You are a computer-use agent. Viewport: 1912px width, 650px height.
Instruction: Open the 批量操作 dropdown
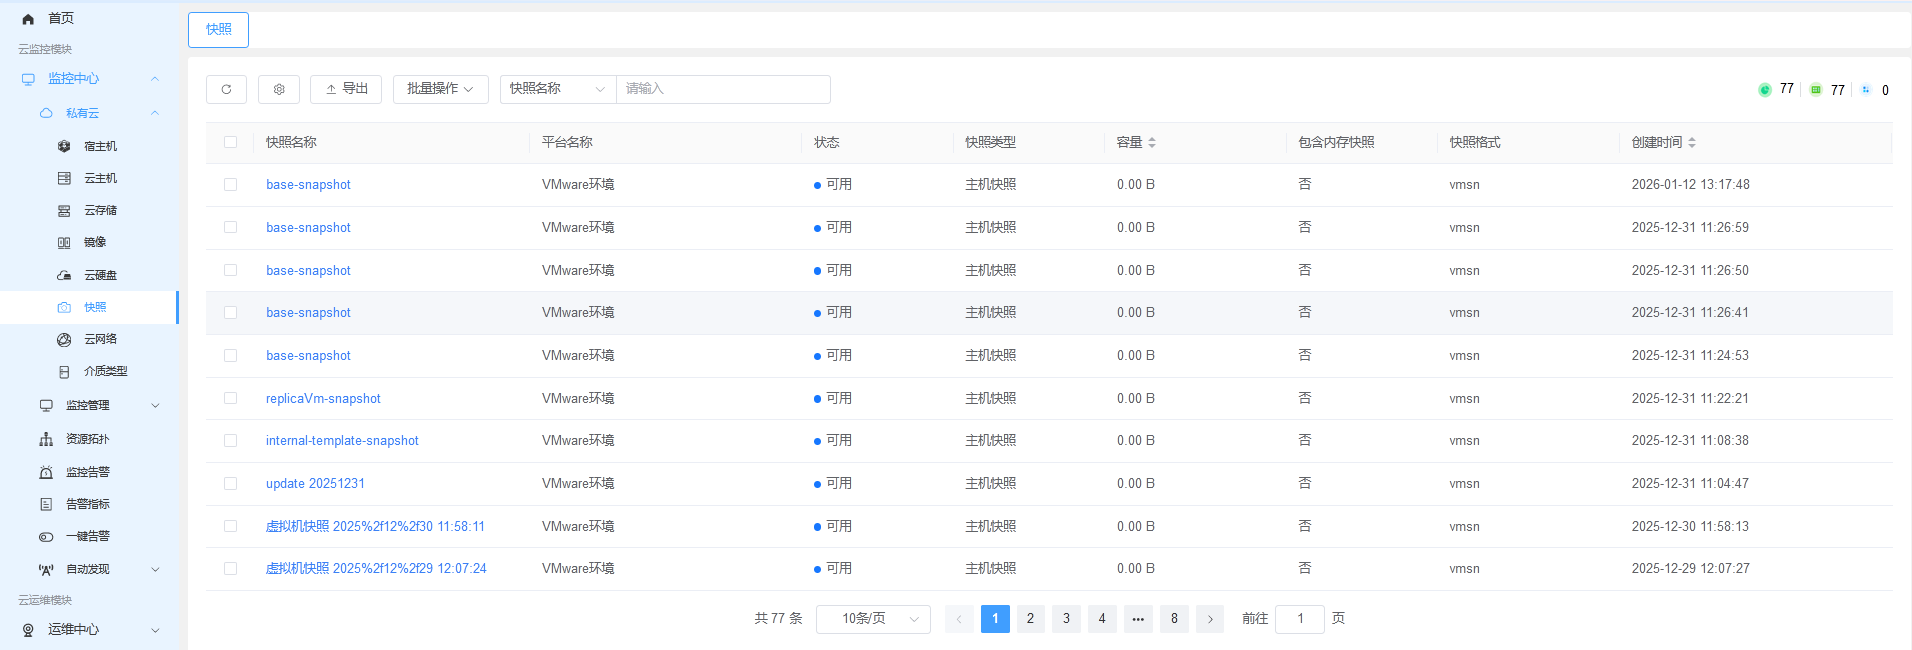click(440, 89)
